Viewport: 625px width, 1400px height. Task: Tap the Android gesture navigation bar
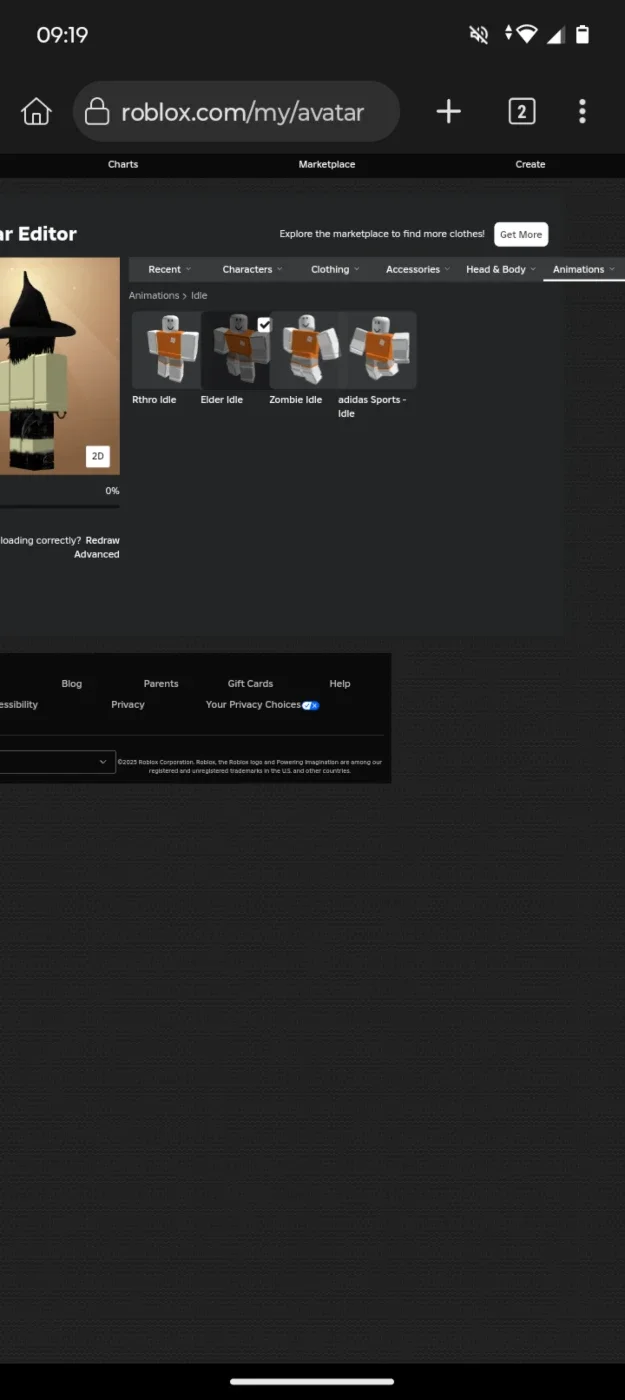312,1382
